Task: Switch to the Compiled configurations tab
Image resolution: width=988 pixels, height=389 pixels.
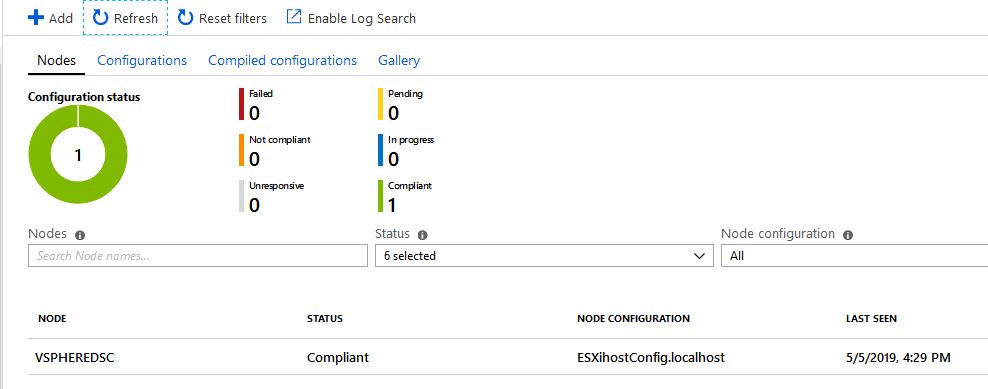Action: coord(282,61)
